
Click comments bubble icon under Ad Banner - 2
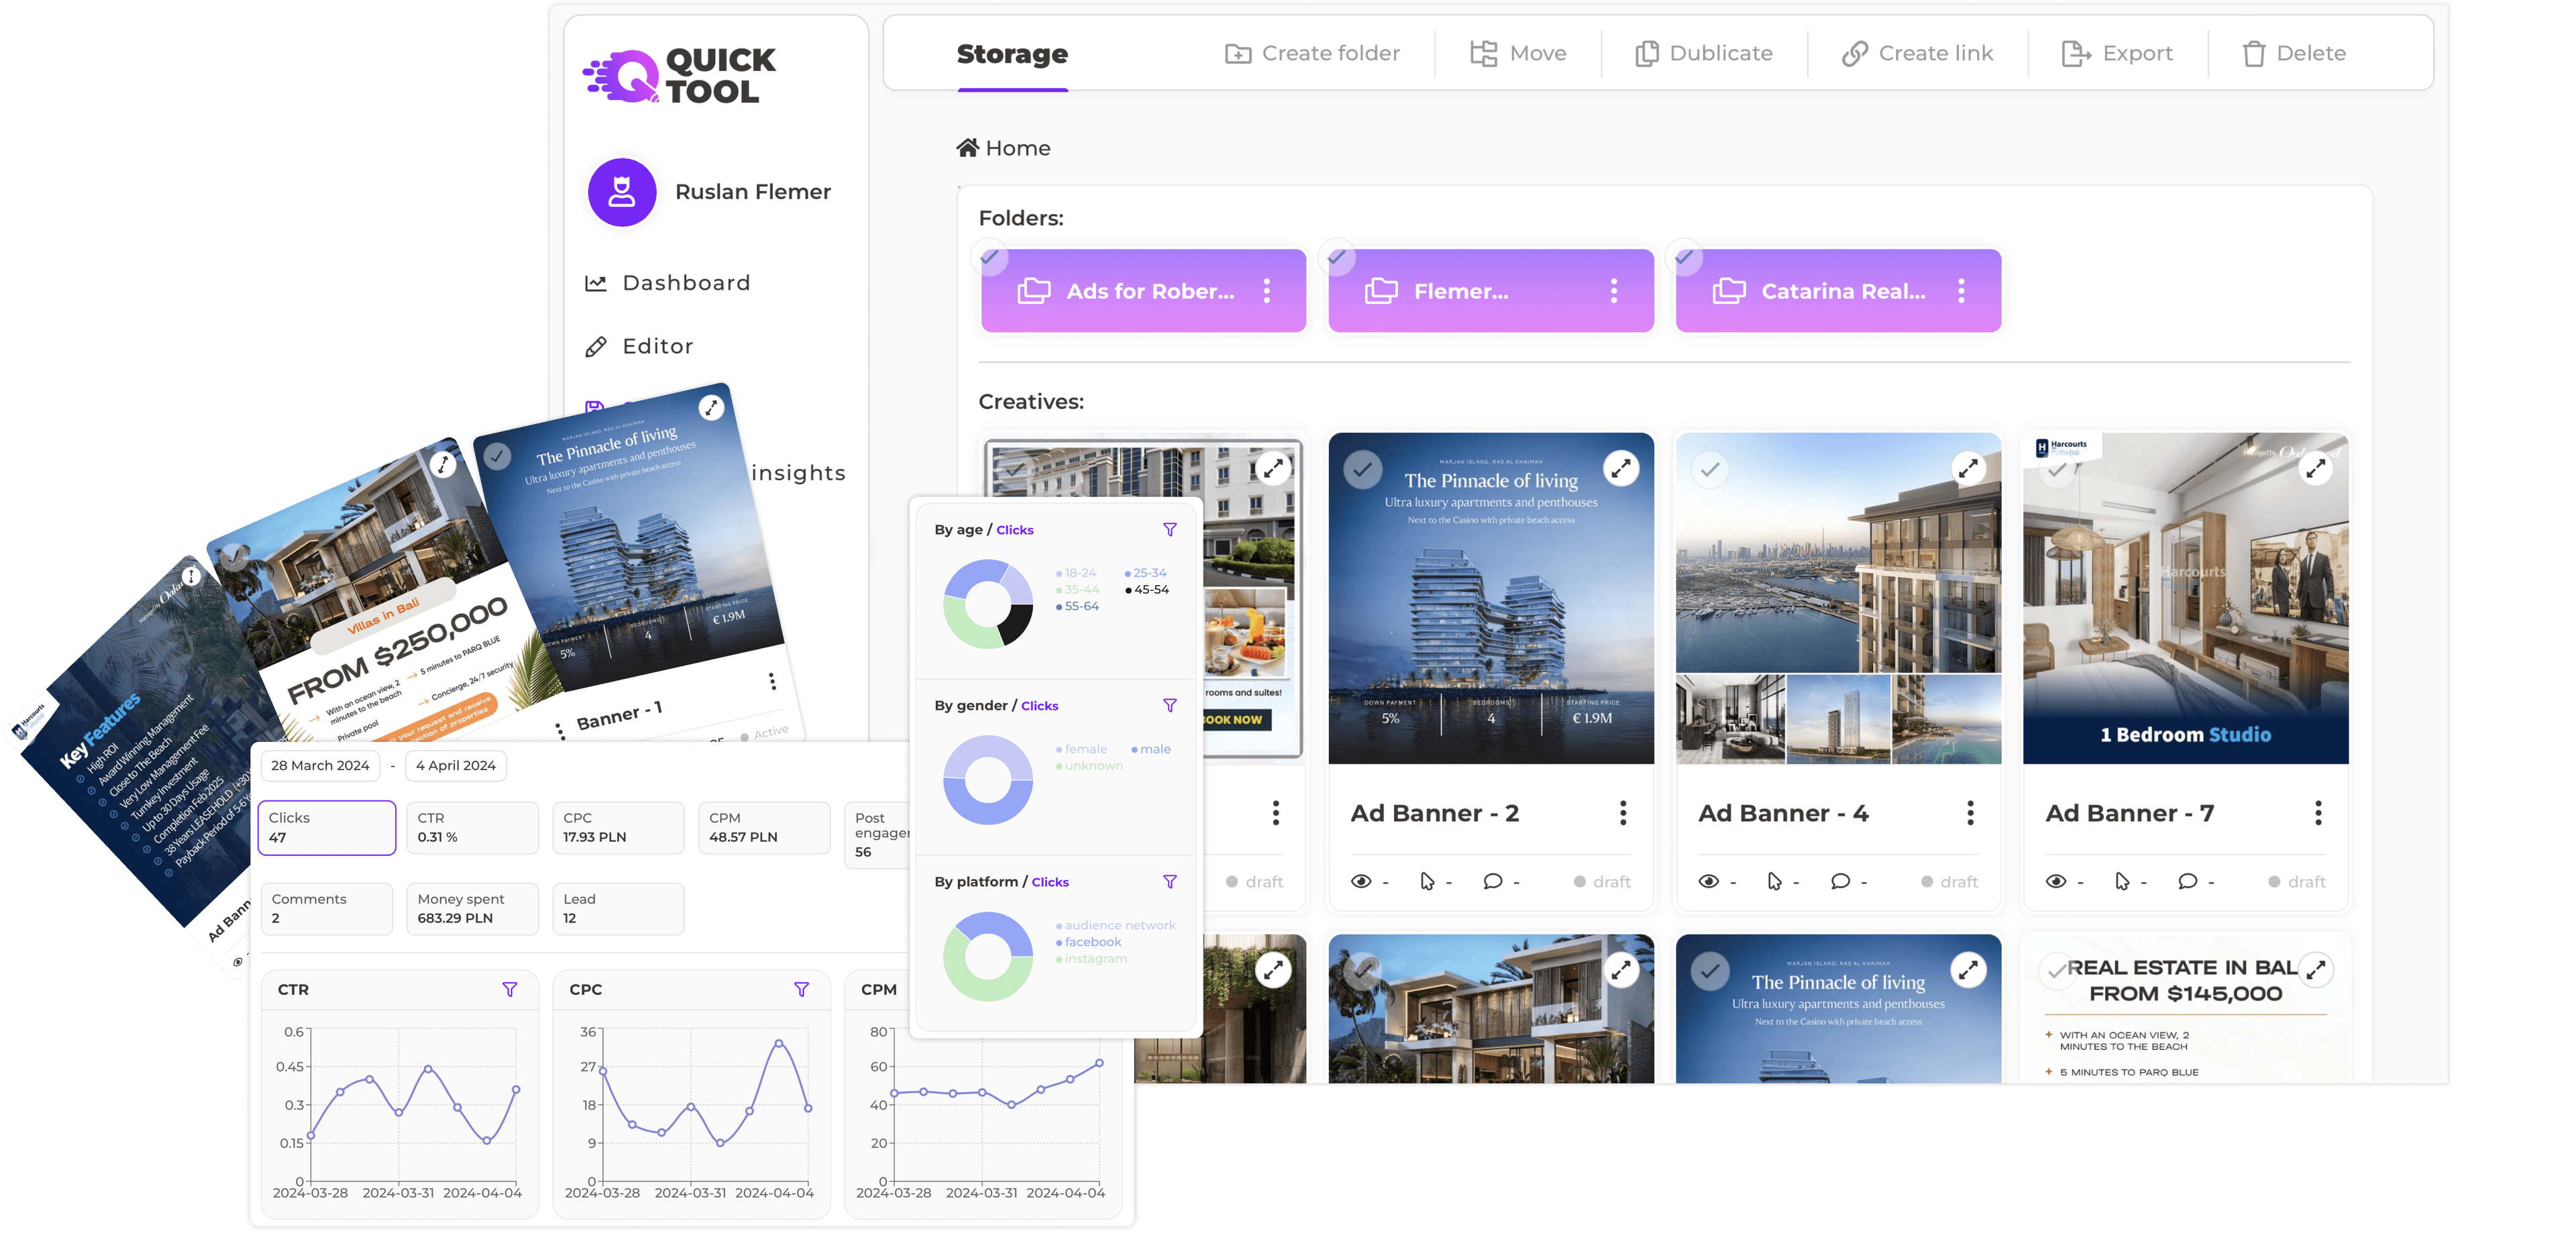click(1492, 881)
